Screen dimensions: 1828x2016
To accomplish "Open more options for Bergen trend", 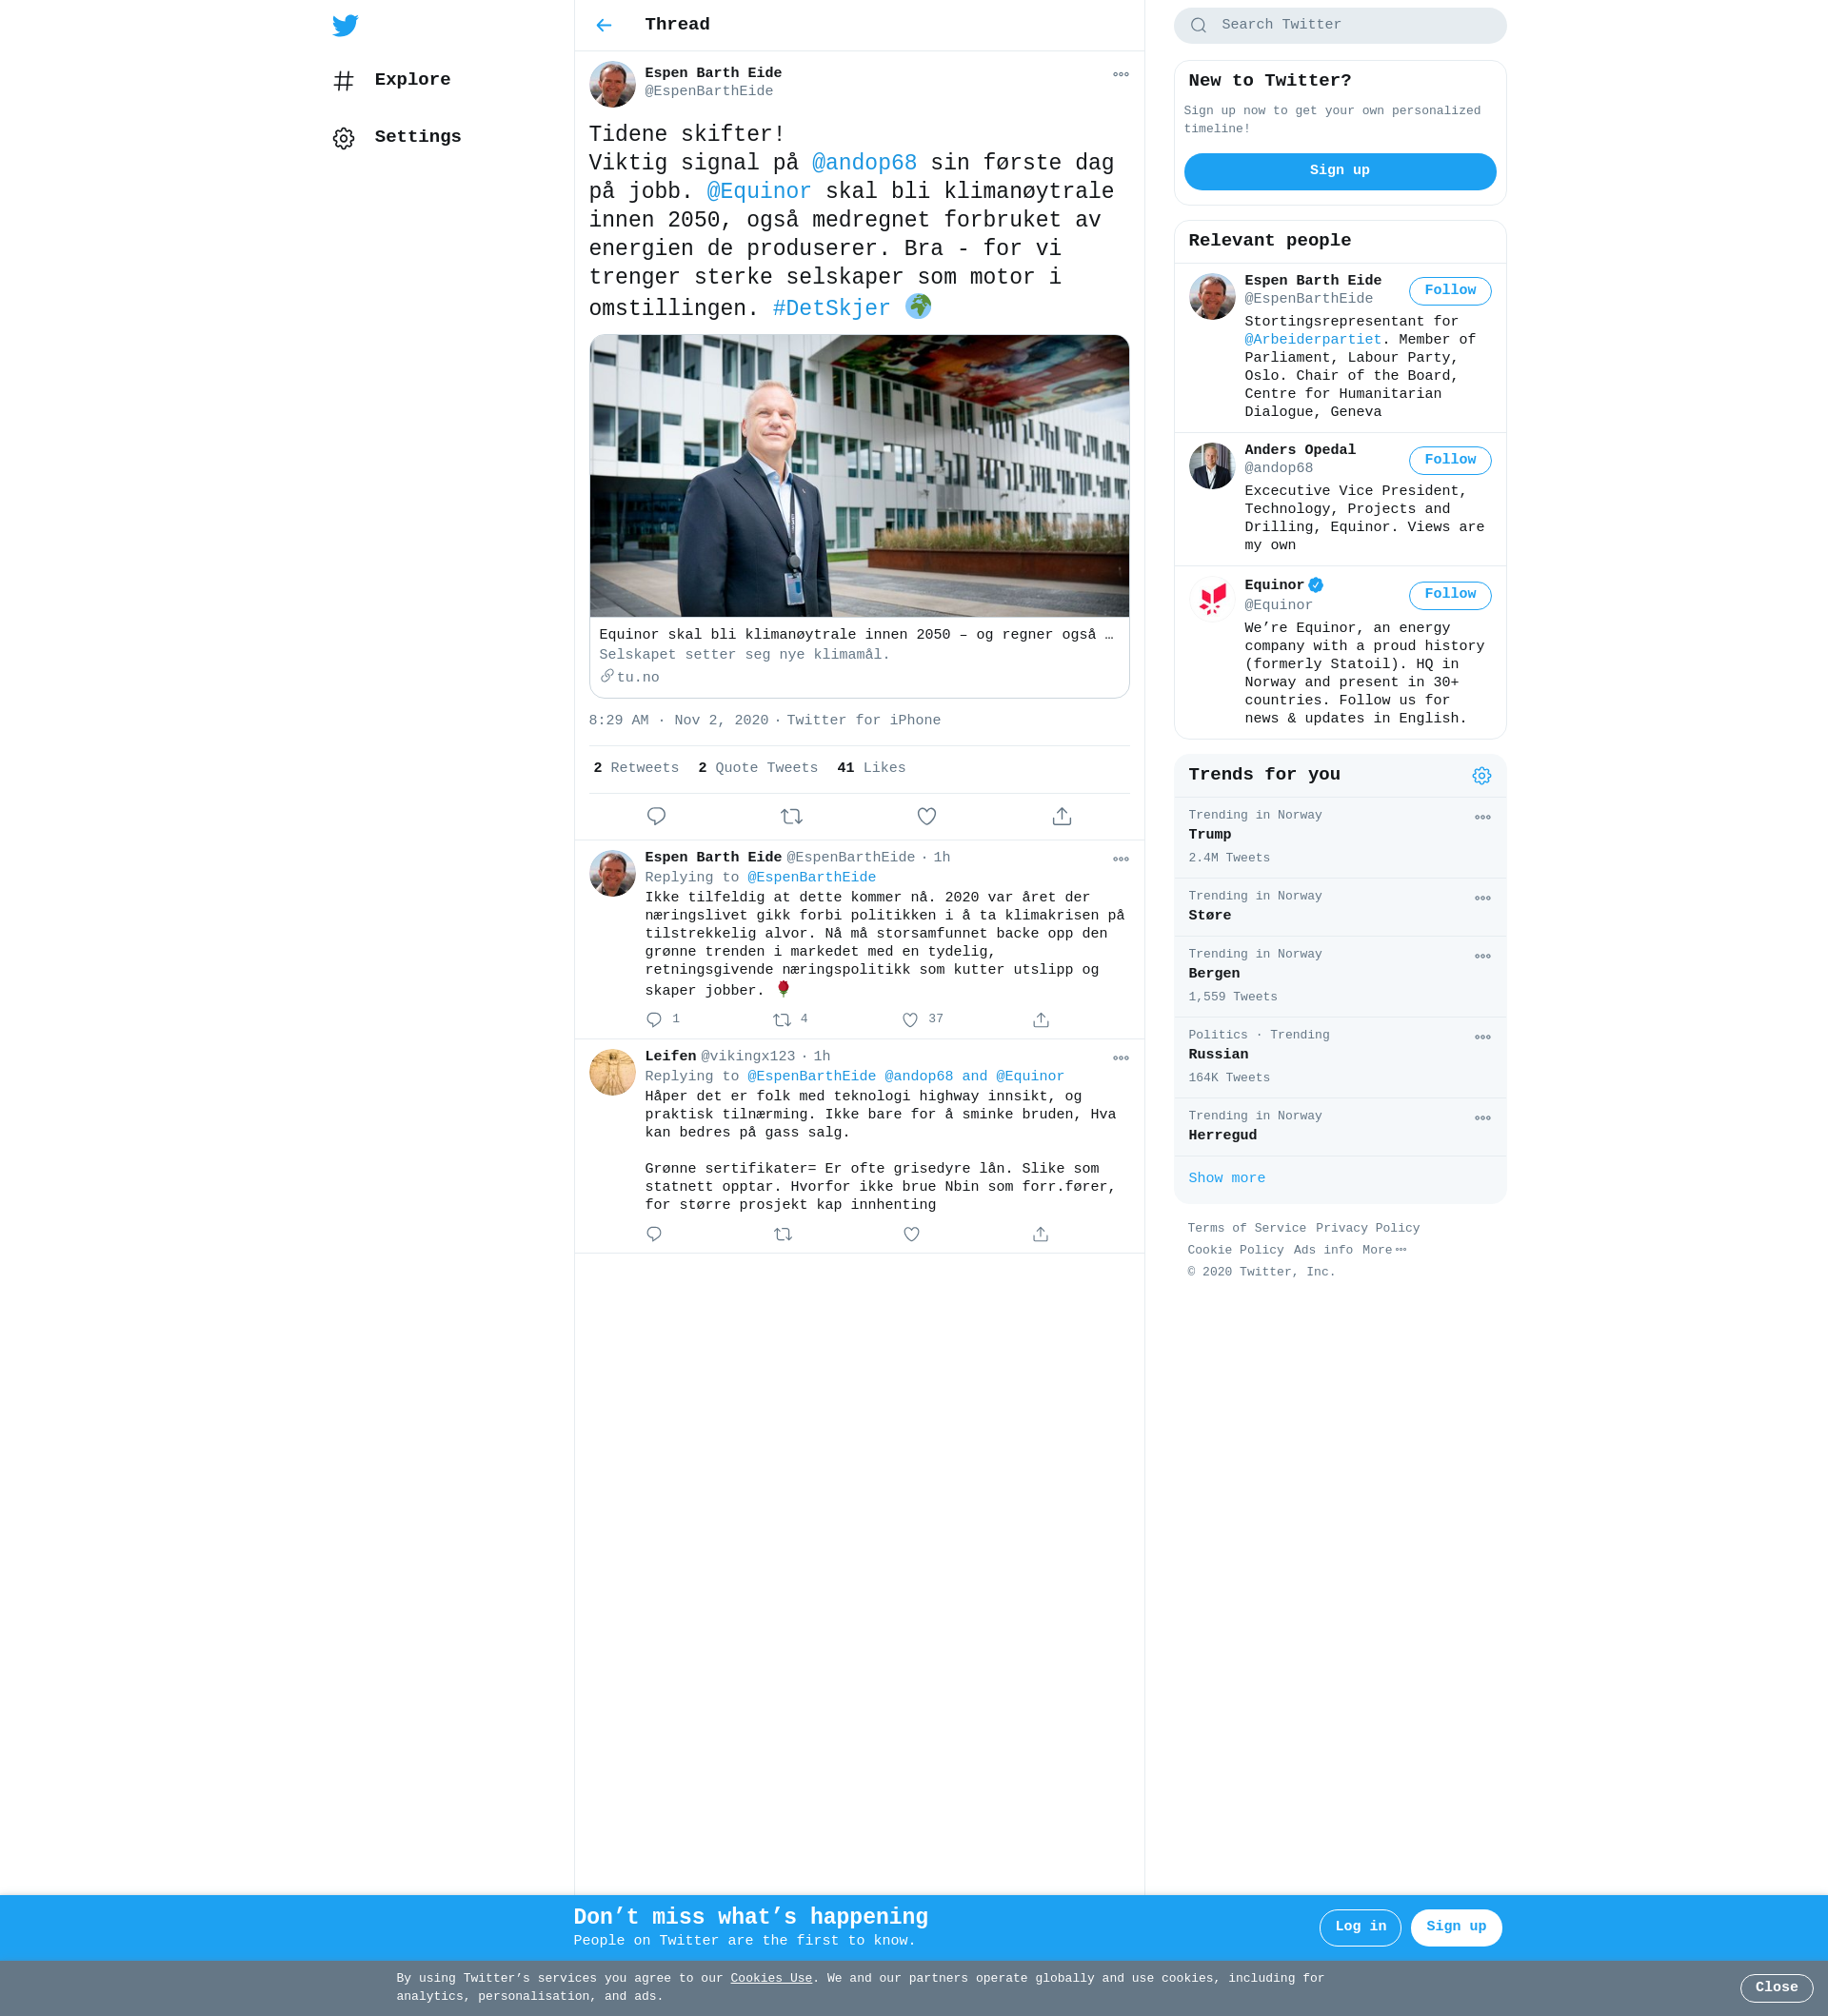I will pos(1482,956).
